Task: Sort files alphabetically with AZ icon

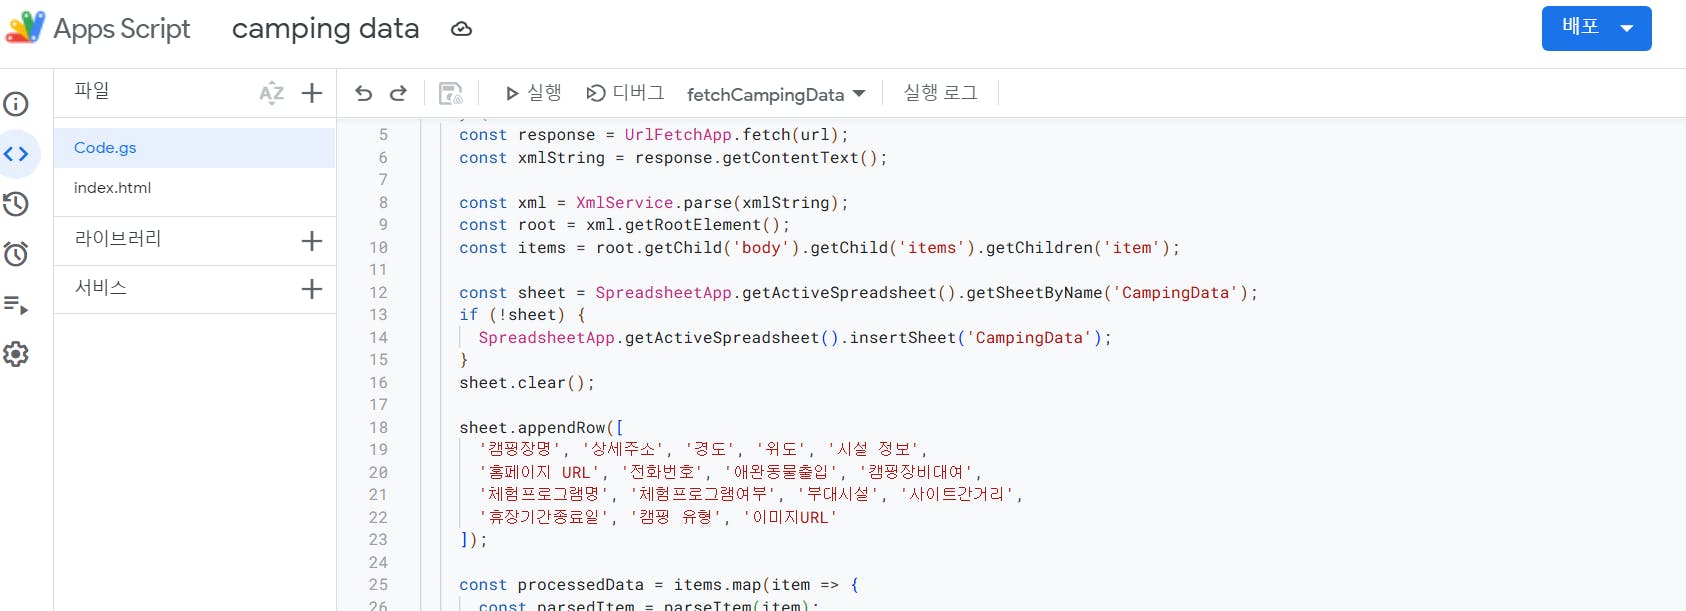Action: (x=272, y=93)
